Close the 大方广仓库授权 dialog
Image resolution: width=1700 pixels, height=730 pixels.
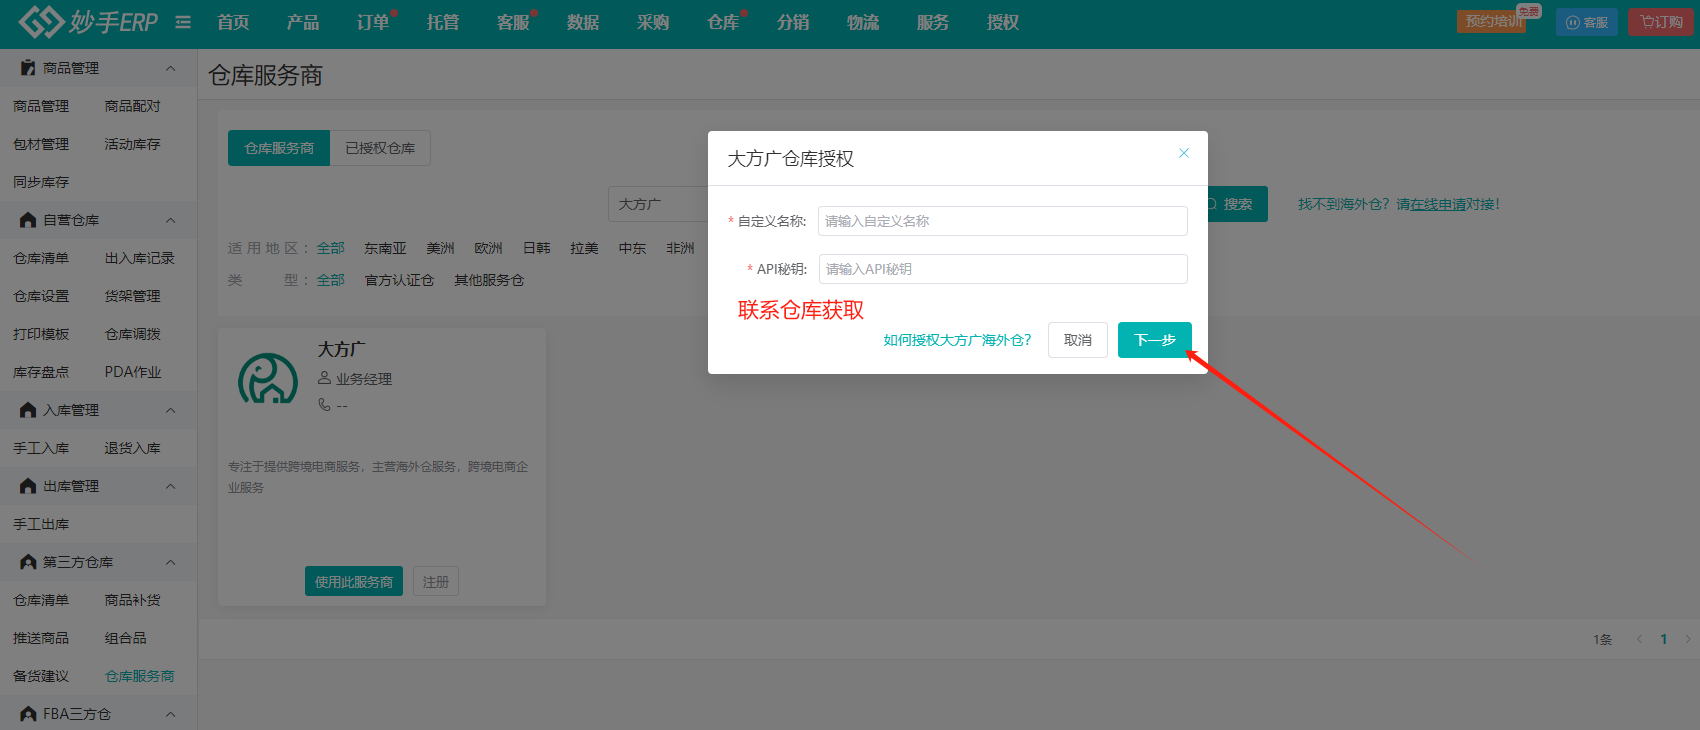coord(1184,153)
